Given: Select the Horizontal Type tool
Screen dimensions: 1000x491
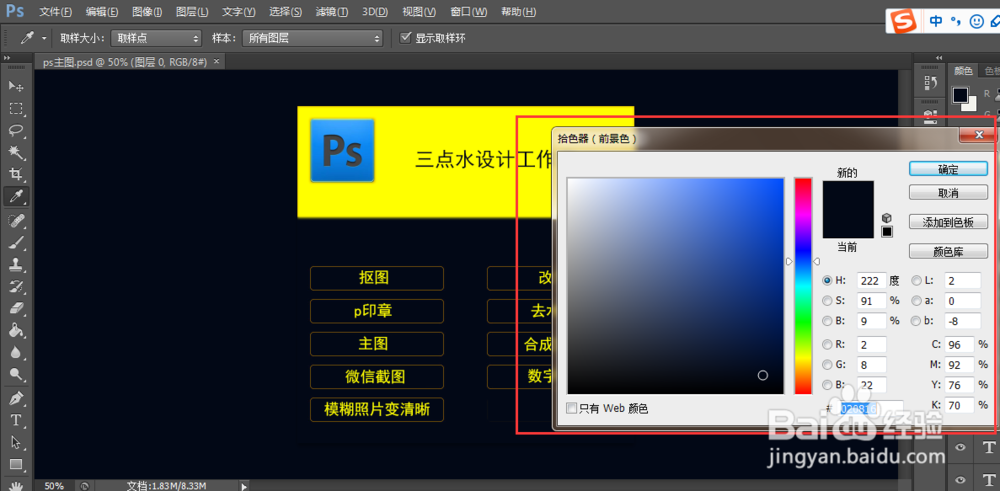Looking at the screenshot, I should click(16, 421).
